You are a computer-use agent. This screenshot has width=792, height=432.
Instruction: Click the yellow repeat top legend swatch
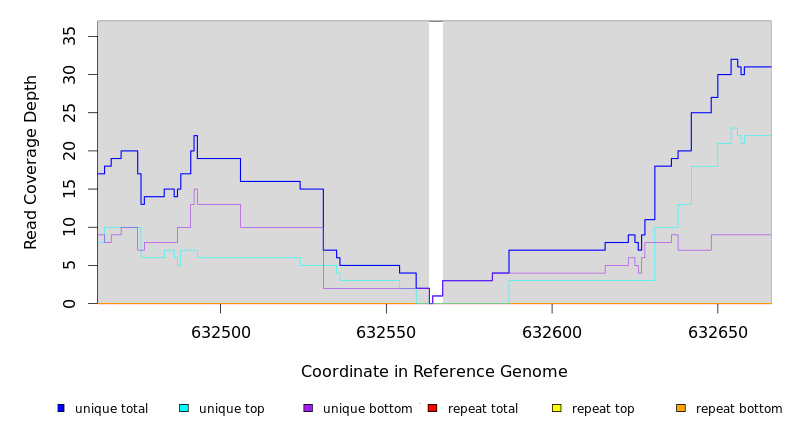(x=556, y=408)
